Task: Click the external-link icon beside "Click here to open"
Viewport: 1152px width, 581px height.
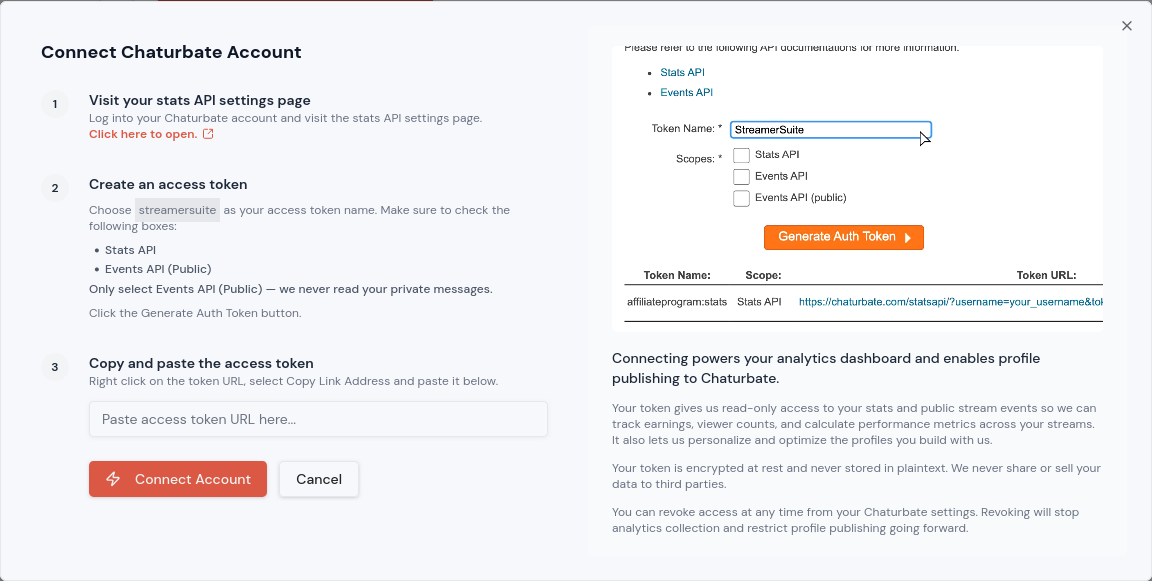Action: 206,134
